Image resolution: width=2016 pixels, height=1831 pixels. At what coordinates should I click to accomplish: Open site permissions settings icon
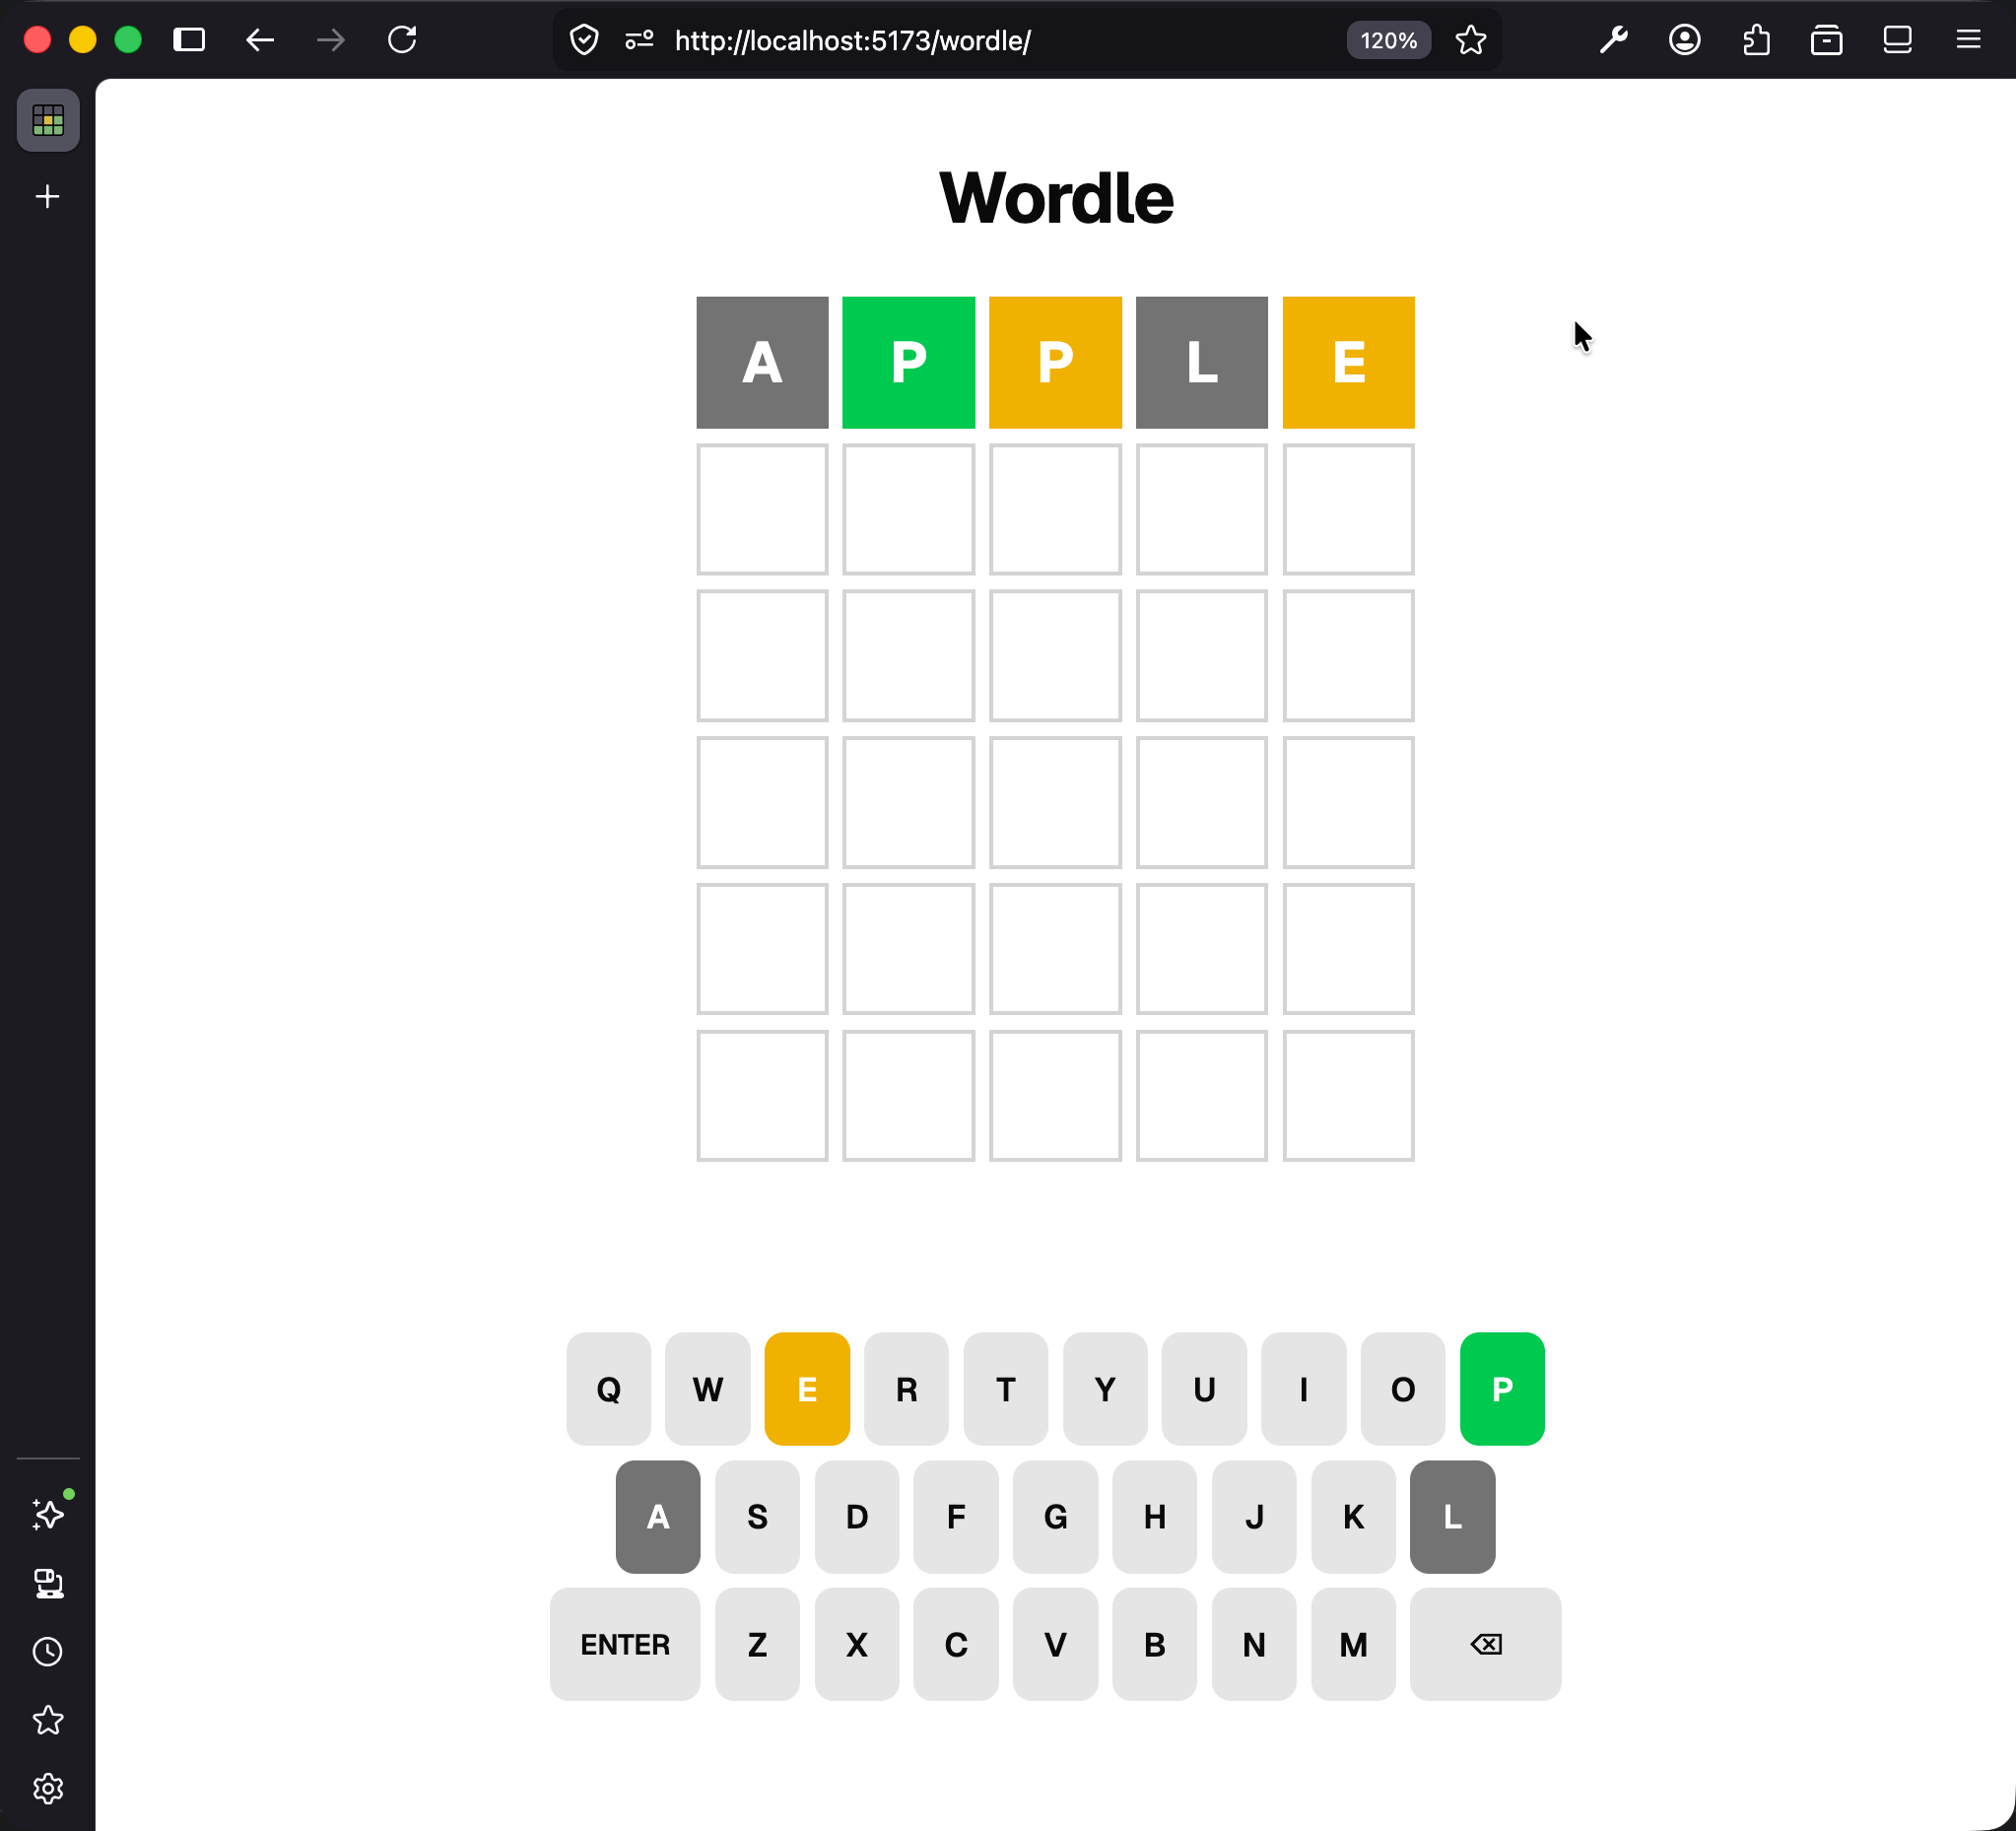coord(639,40)
